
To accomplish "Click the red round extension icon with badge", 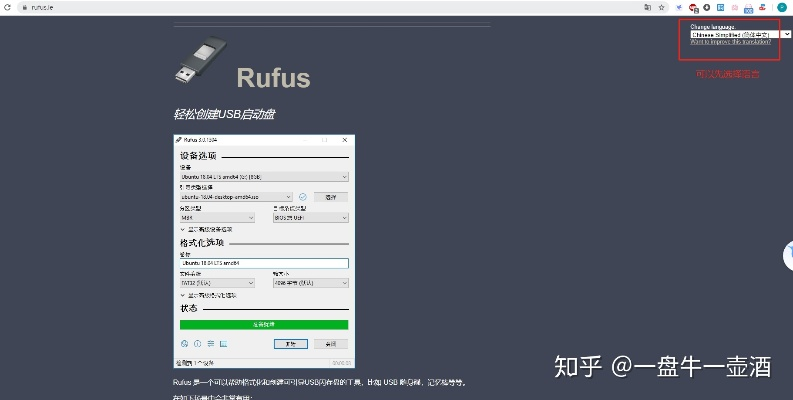I will coord(693,8).
